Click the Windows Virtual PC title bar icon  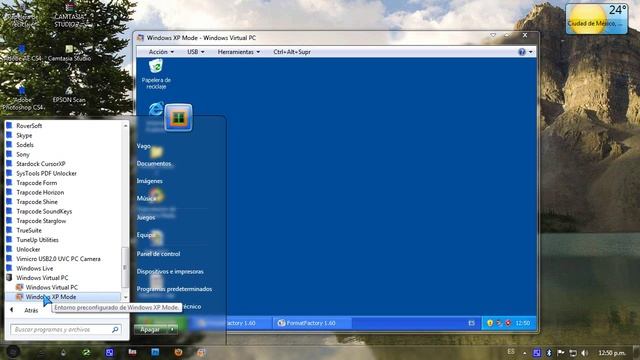(140, 38)
